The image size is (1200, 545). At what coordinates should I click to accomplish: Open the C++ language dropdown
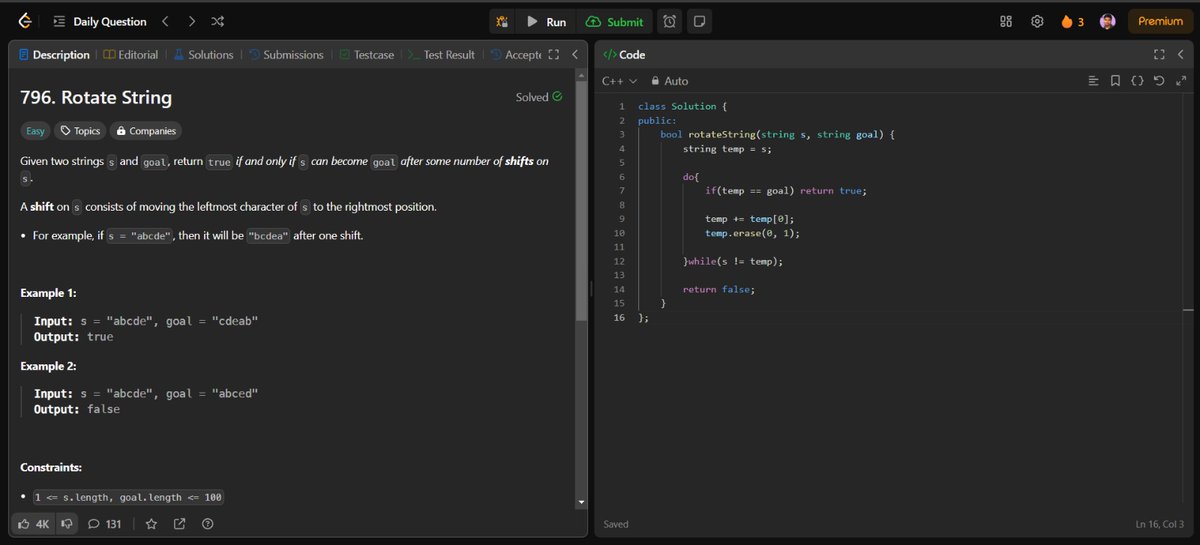(x=619, y=81)
